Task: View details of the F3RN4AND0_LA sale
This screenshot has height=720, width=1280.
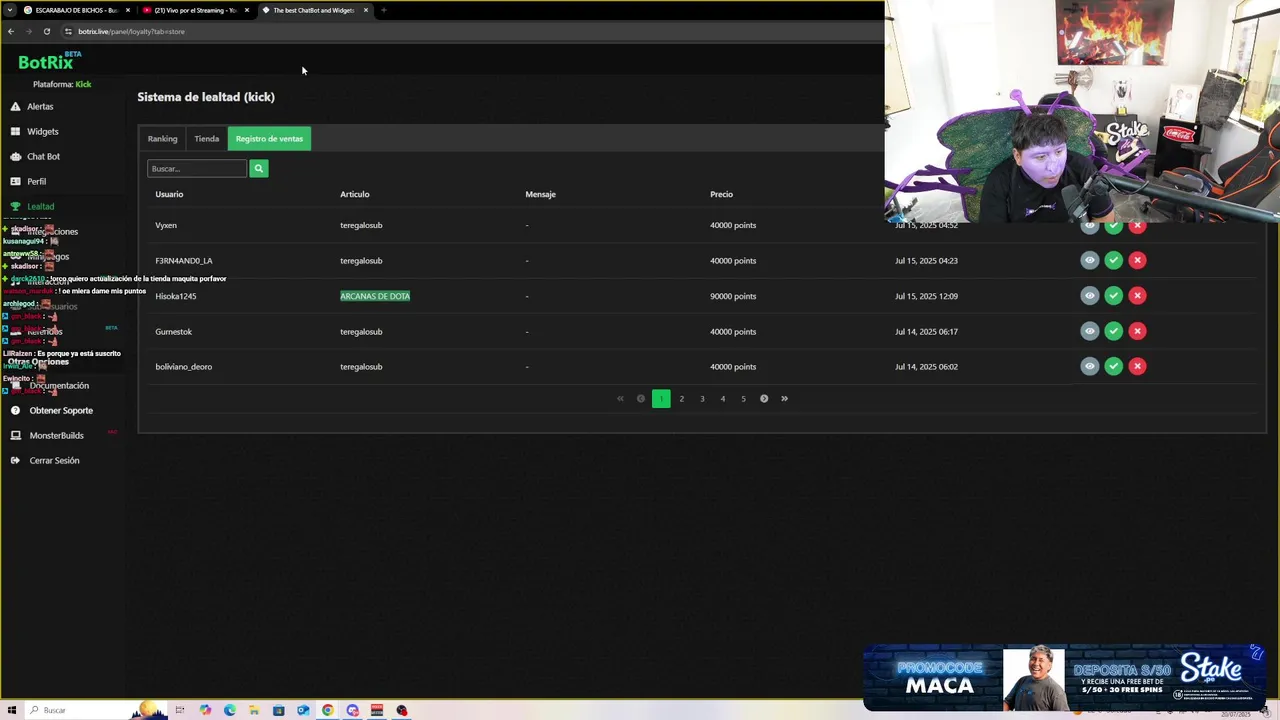Action: pyautogui.click(x=1090, y=260)
